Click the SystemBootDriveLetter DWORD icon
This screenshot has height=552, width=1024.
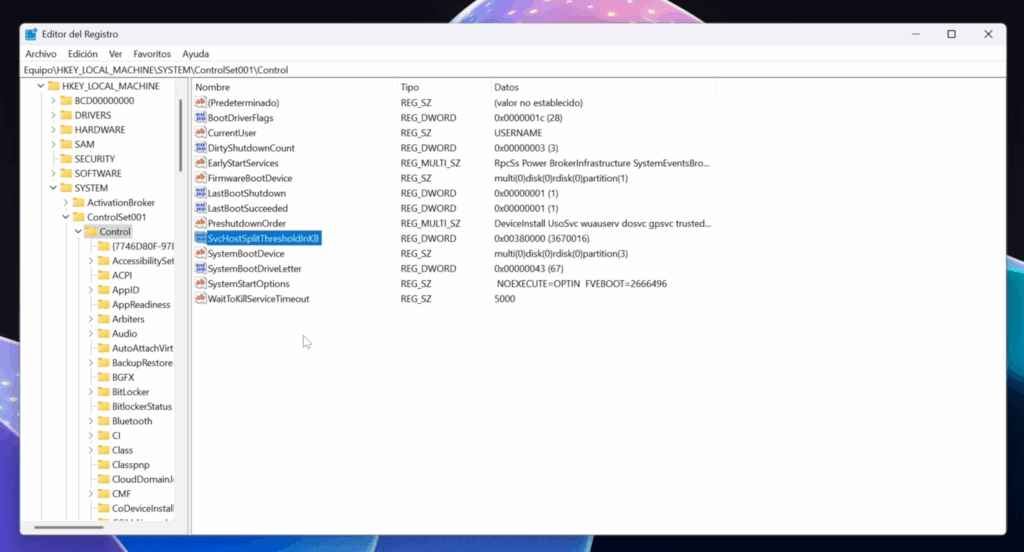point(200,268)
